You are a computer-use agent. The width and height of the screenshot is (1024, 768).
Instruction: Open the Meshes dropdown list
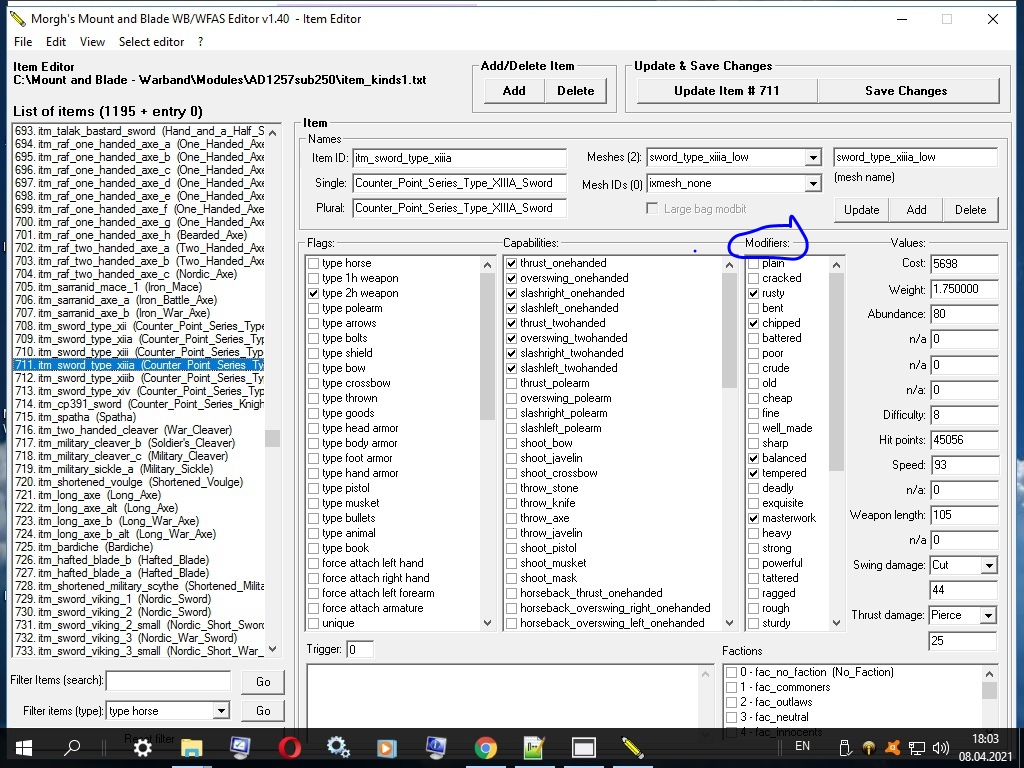(812, 157)
